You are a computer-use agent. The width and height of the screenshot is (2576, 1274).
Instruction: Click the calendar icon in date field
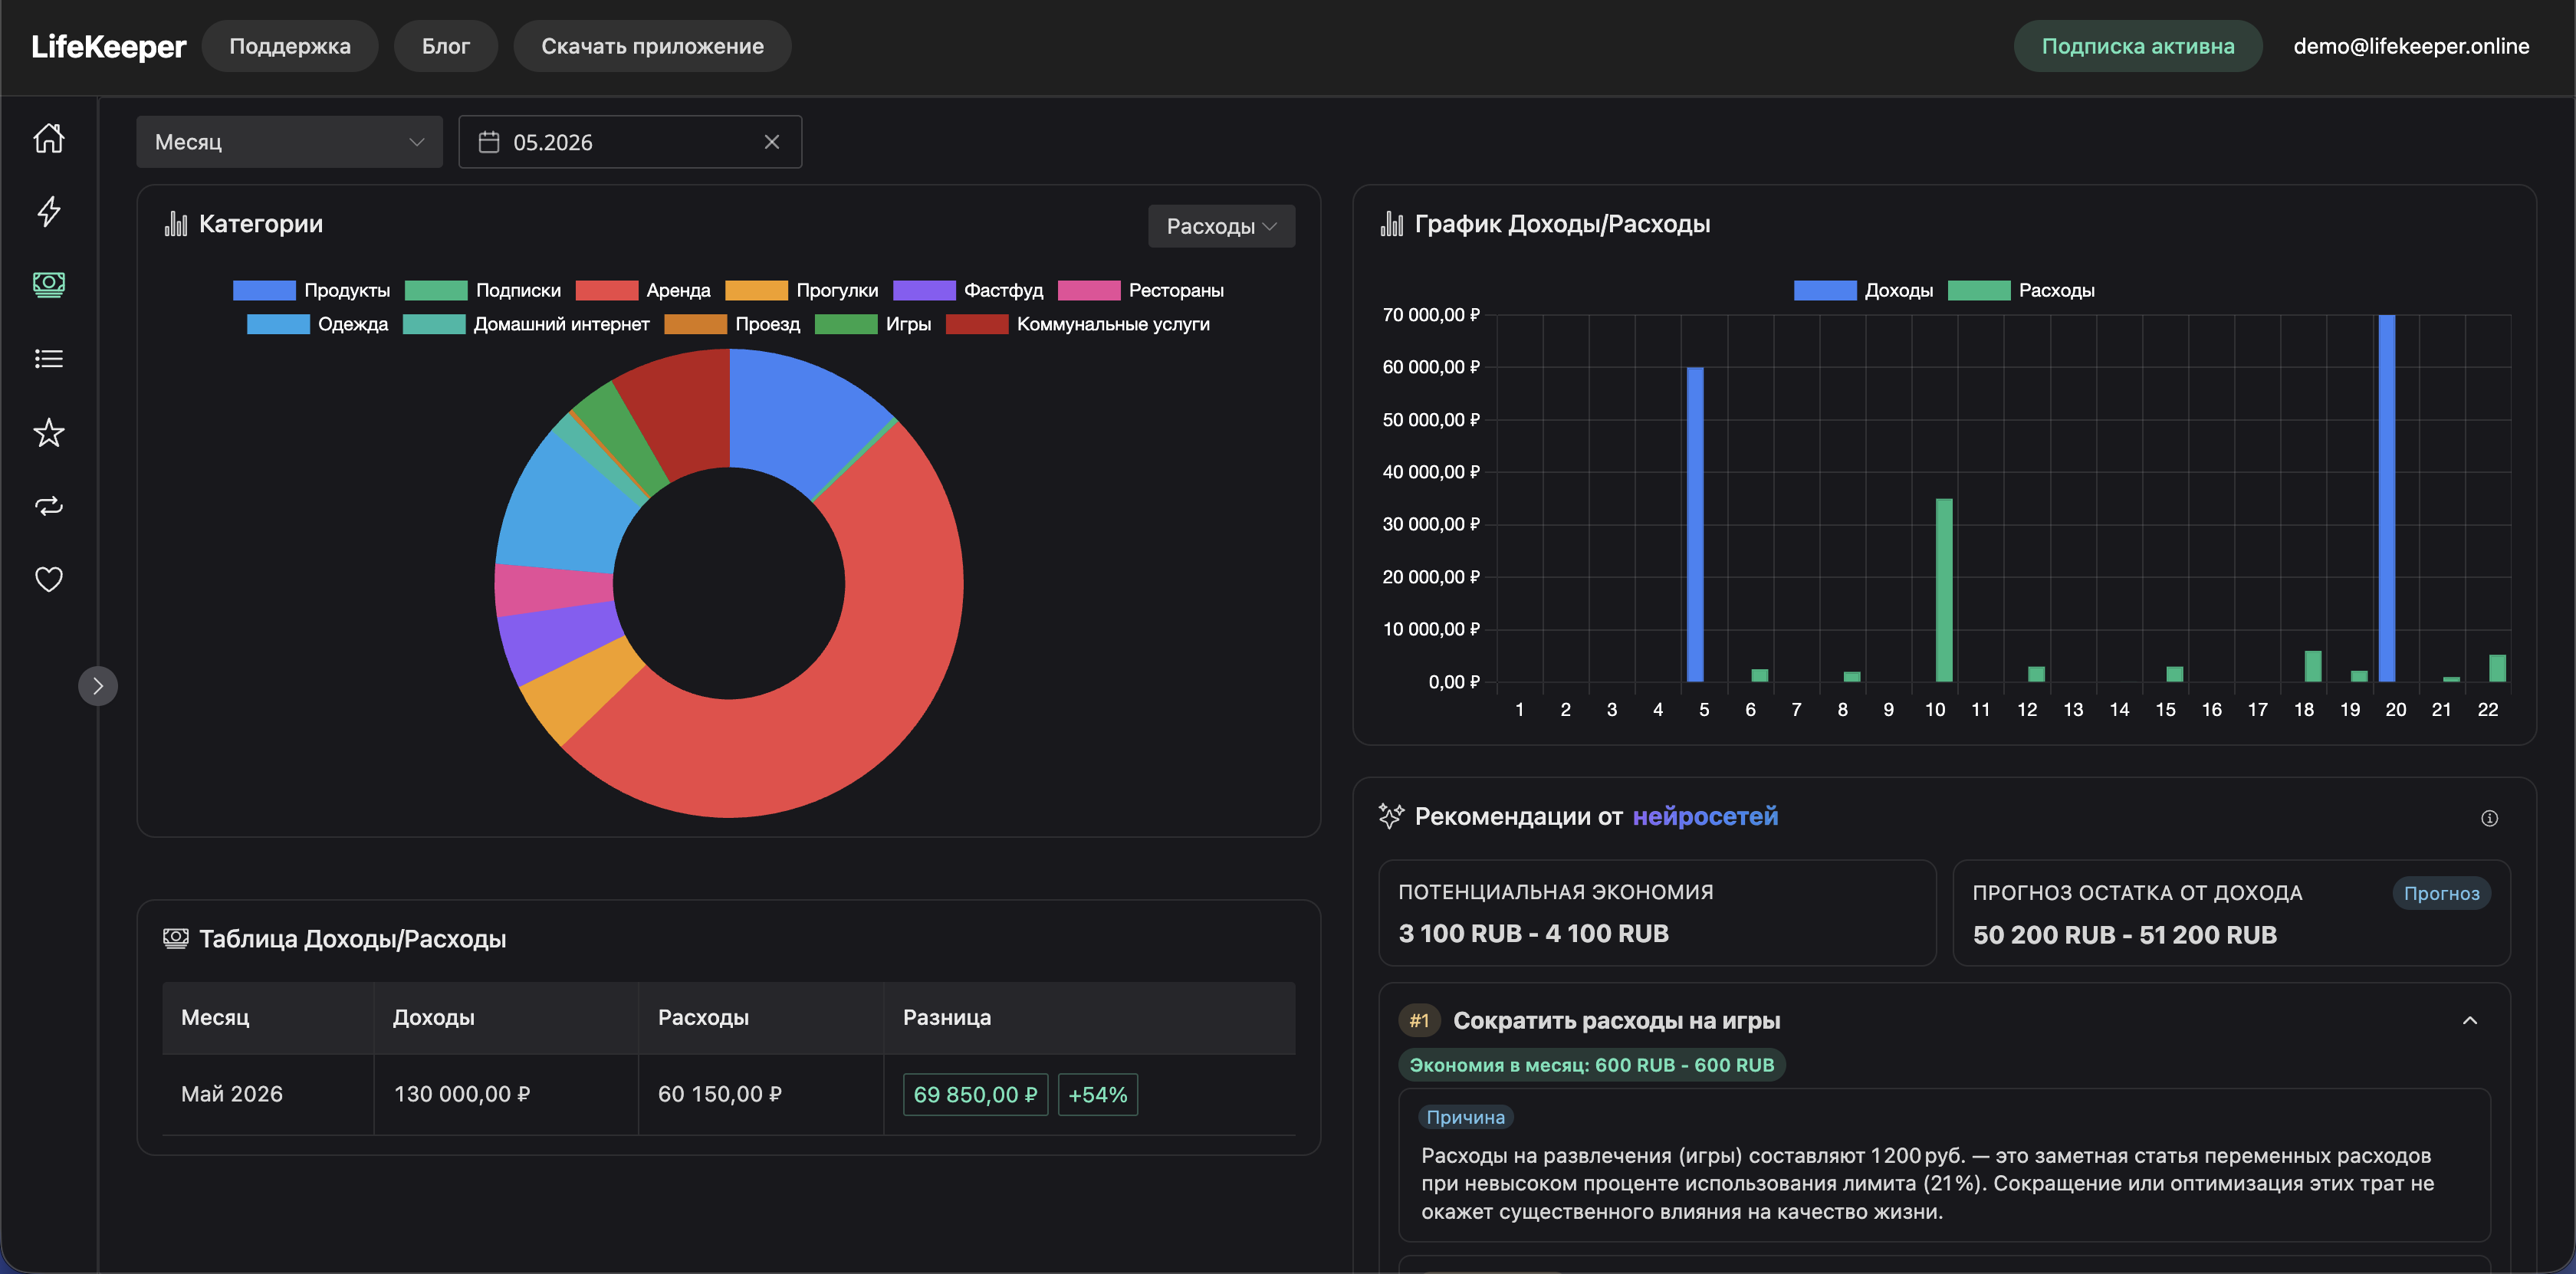tap(488, 142)
